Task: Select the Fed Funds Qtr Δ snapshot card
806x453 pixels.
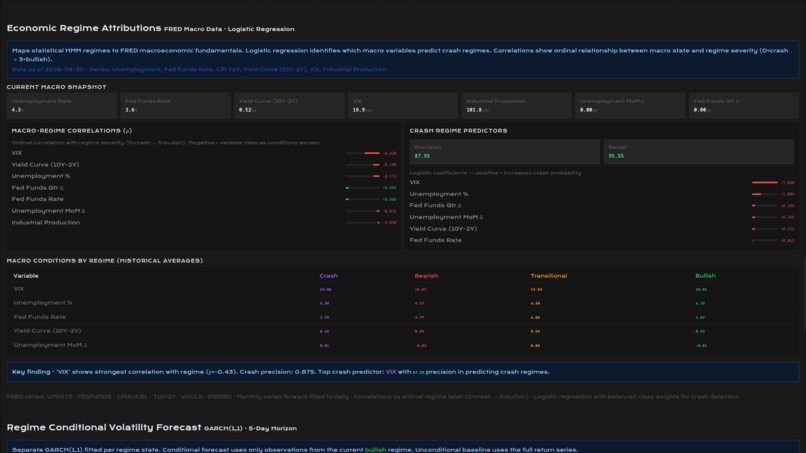Action: 743,105
